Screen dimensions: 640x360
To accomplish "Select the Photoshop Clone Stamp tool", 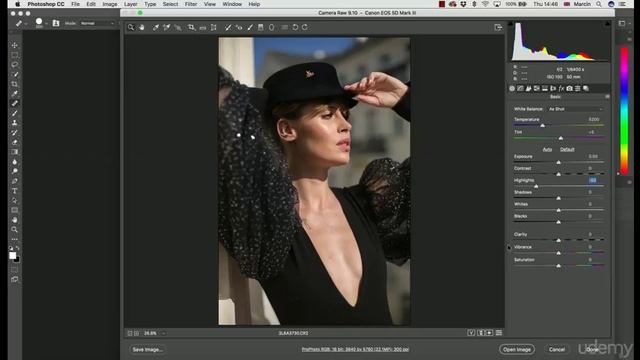I will coord(15,122).
